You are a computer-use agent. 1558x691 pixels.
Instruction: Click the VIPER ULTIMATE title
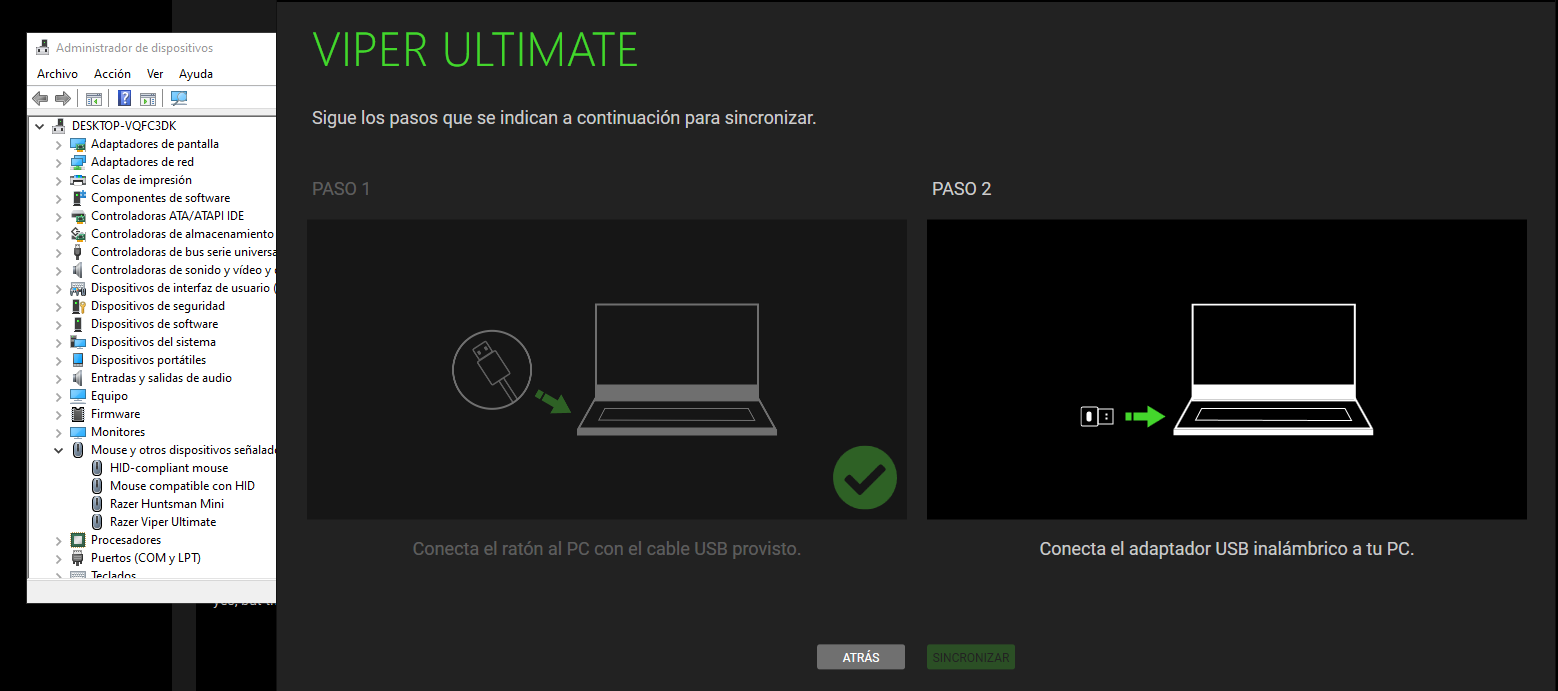pos(476,49)
